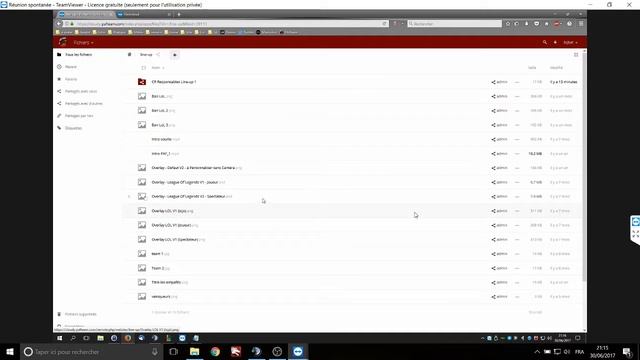Viewport: 640px width, 360px height.
Task: Click the image thumbnail icon of vainqueurs file
Action: click(142, 297)
